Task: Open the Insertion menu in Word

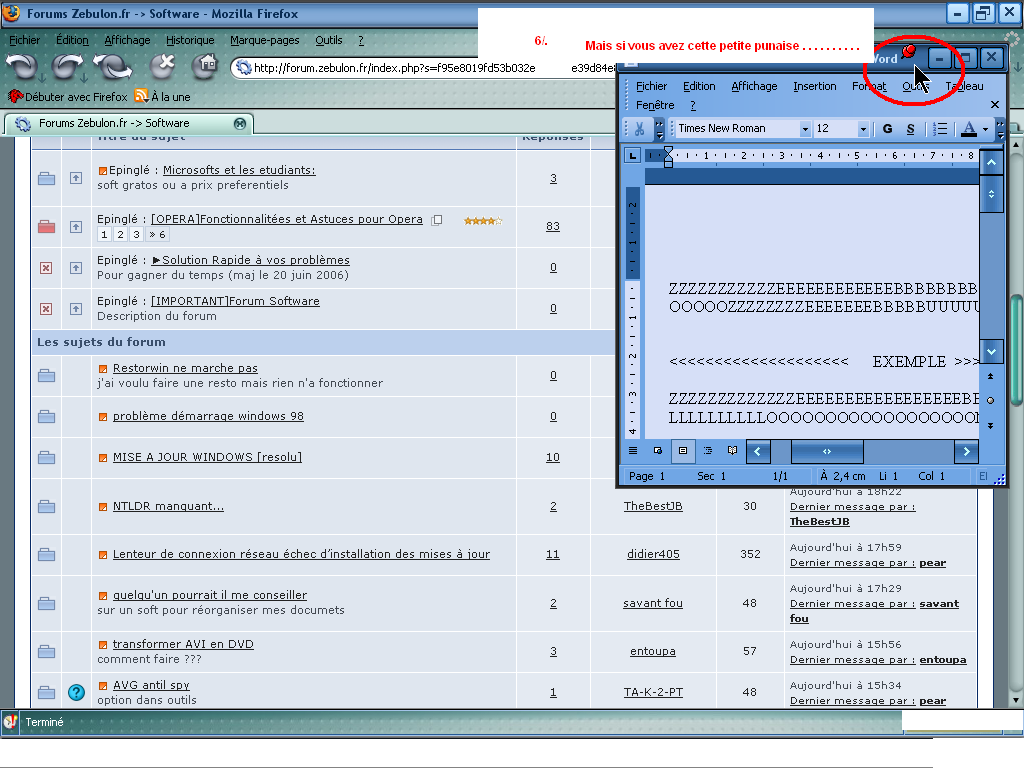Action: (814, 86)
